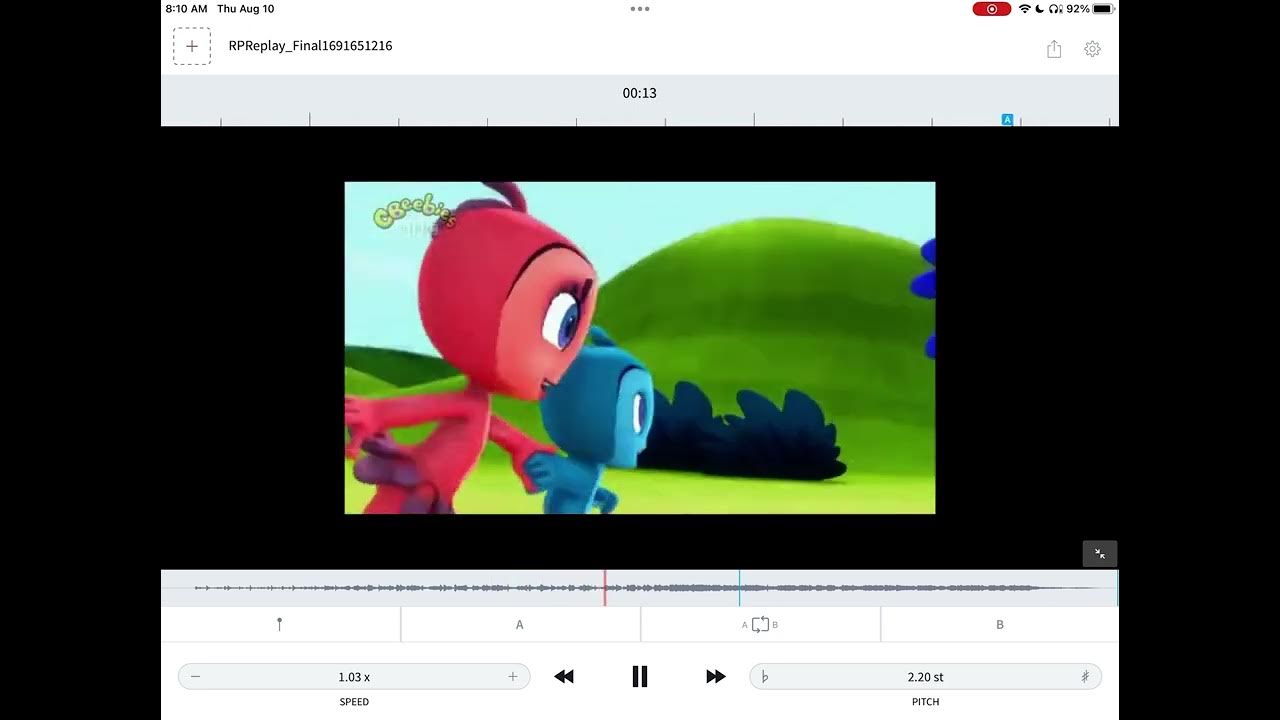The height and width of the screenshot is (720, 1280).
Task: Click the blue loop marker in the waveform
Action: click(x=739, y=588)
